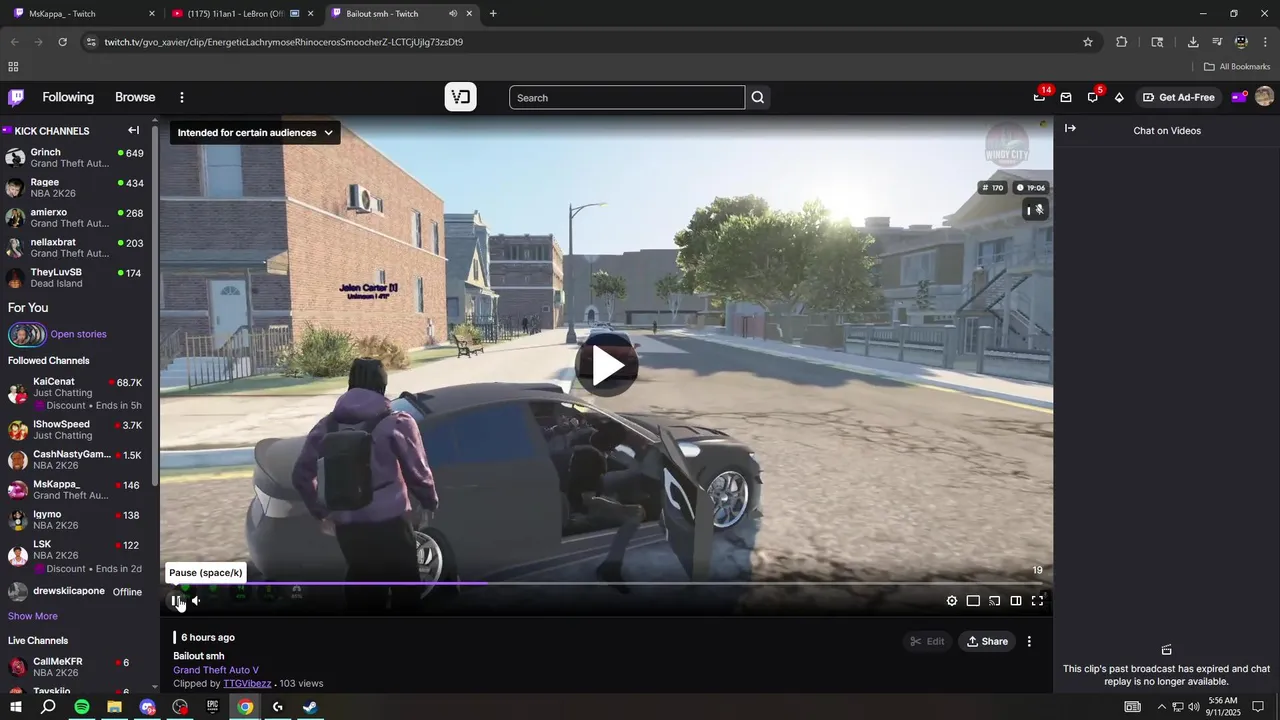Open a new browser tab

click(493, 14)
